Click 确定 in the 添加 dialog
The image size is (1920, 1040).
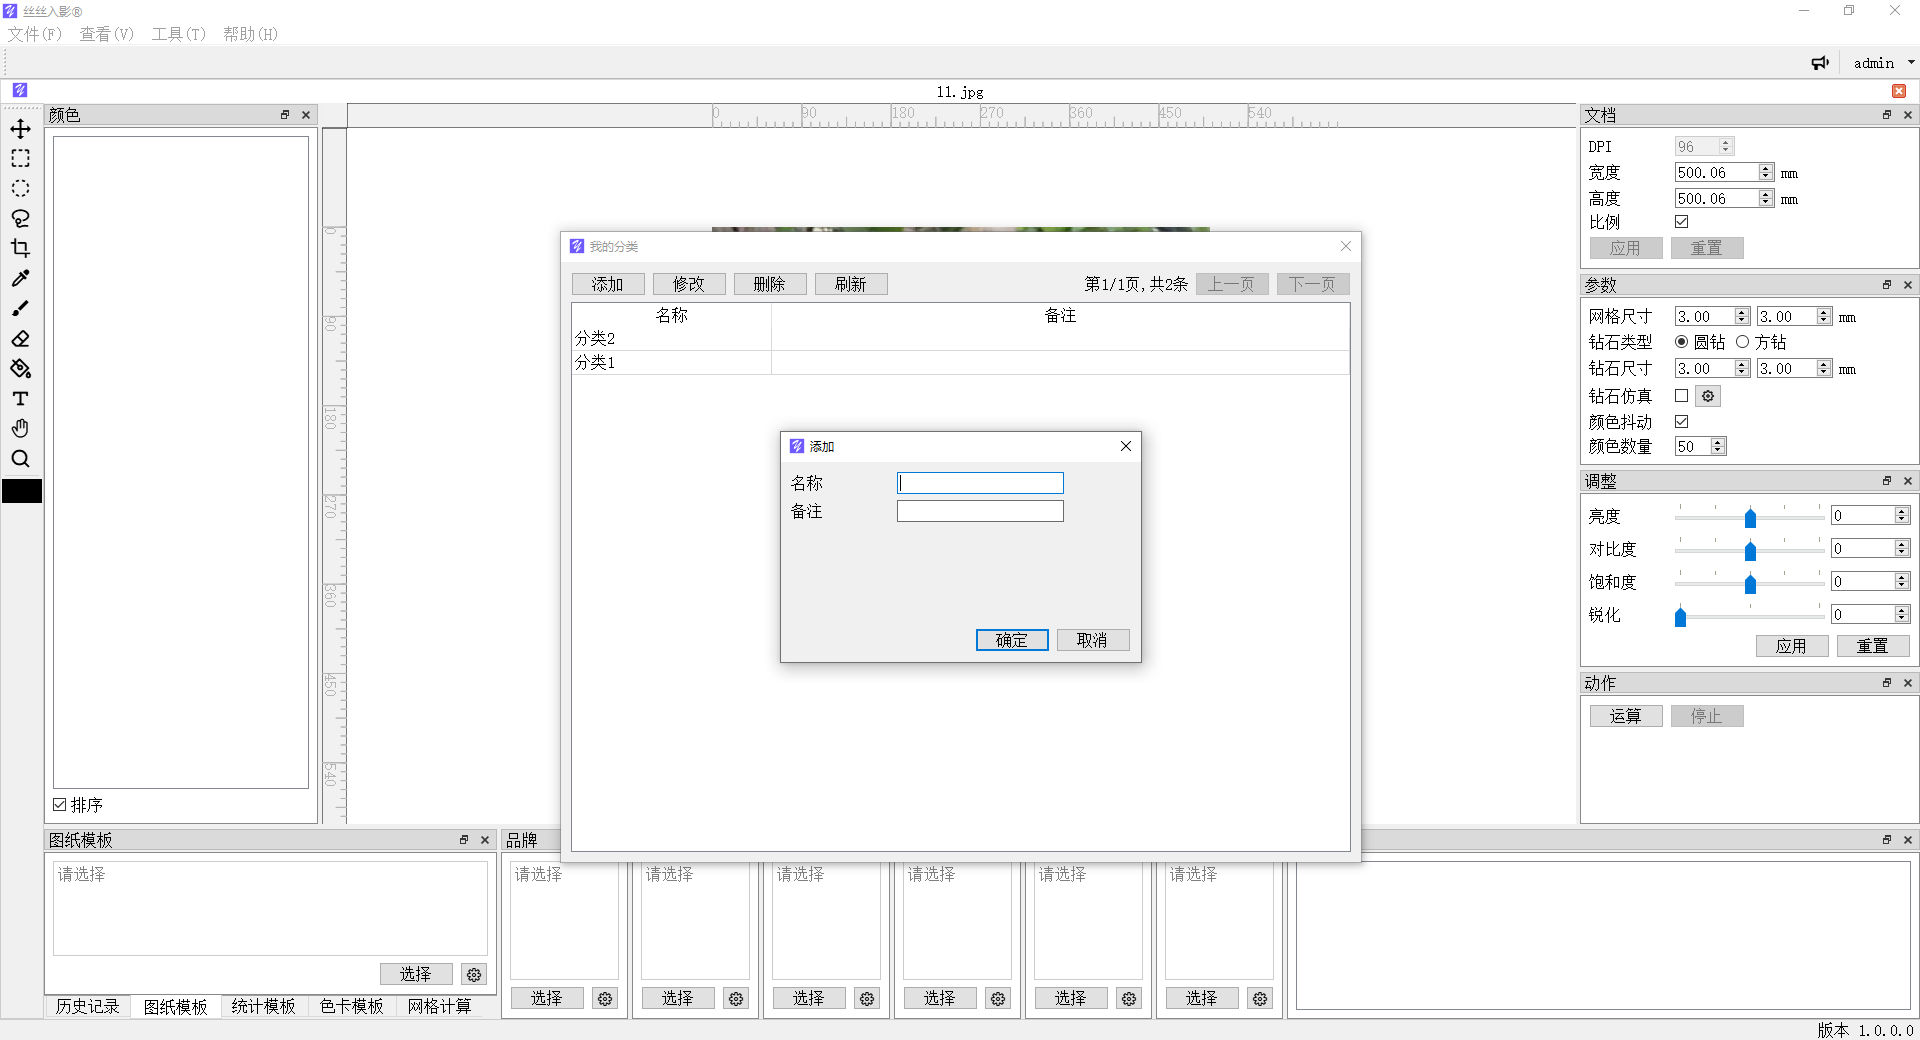[1011, 640]
